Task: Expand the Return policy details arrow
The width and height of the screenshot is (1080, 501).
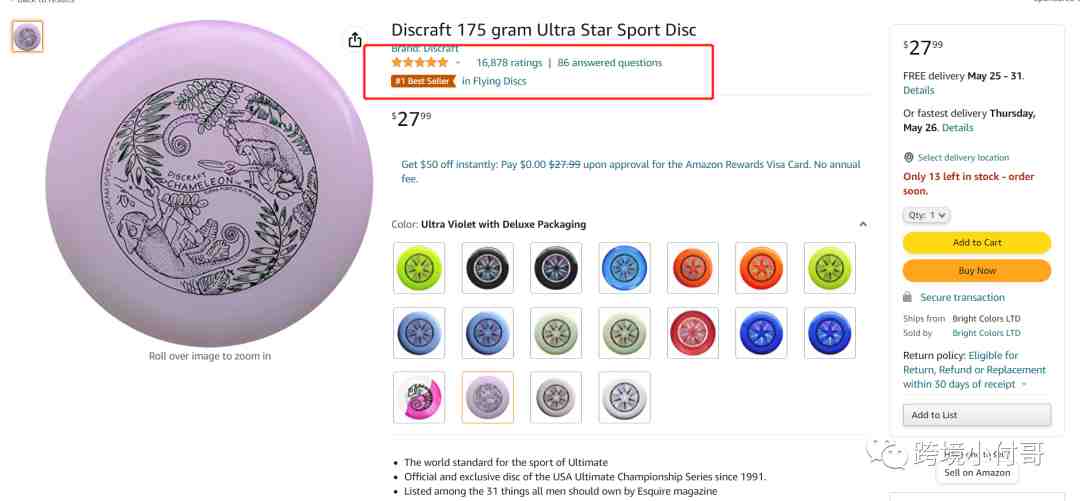Action: point(1024,385)
